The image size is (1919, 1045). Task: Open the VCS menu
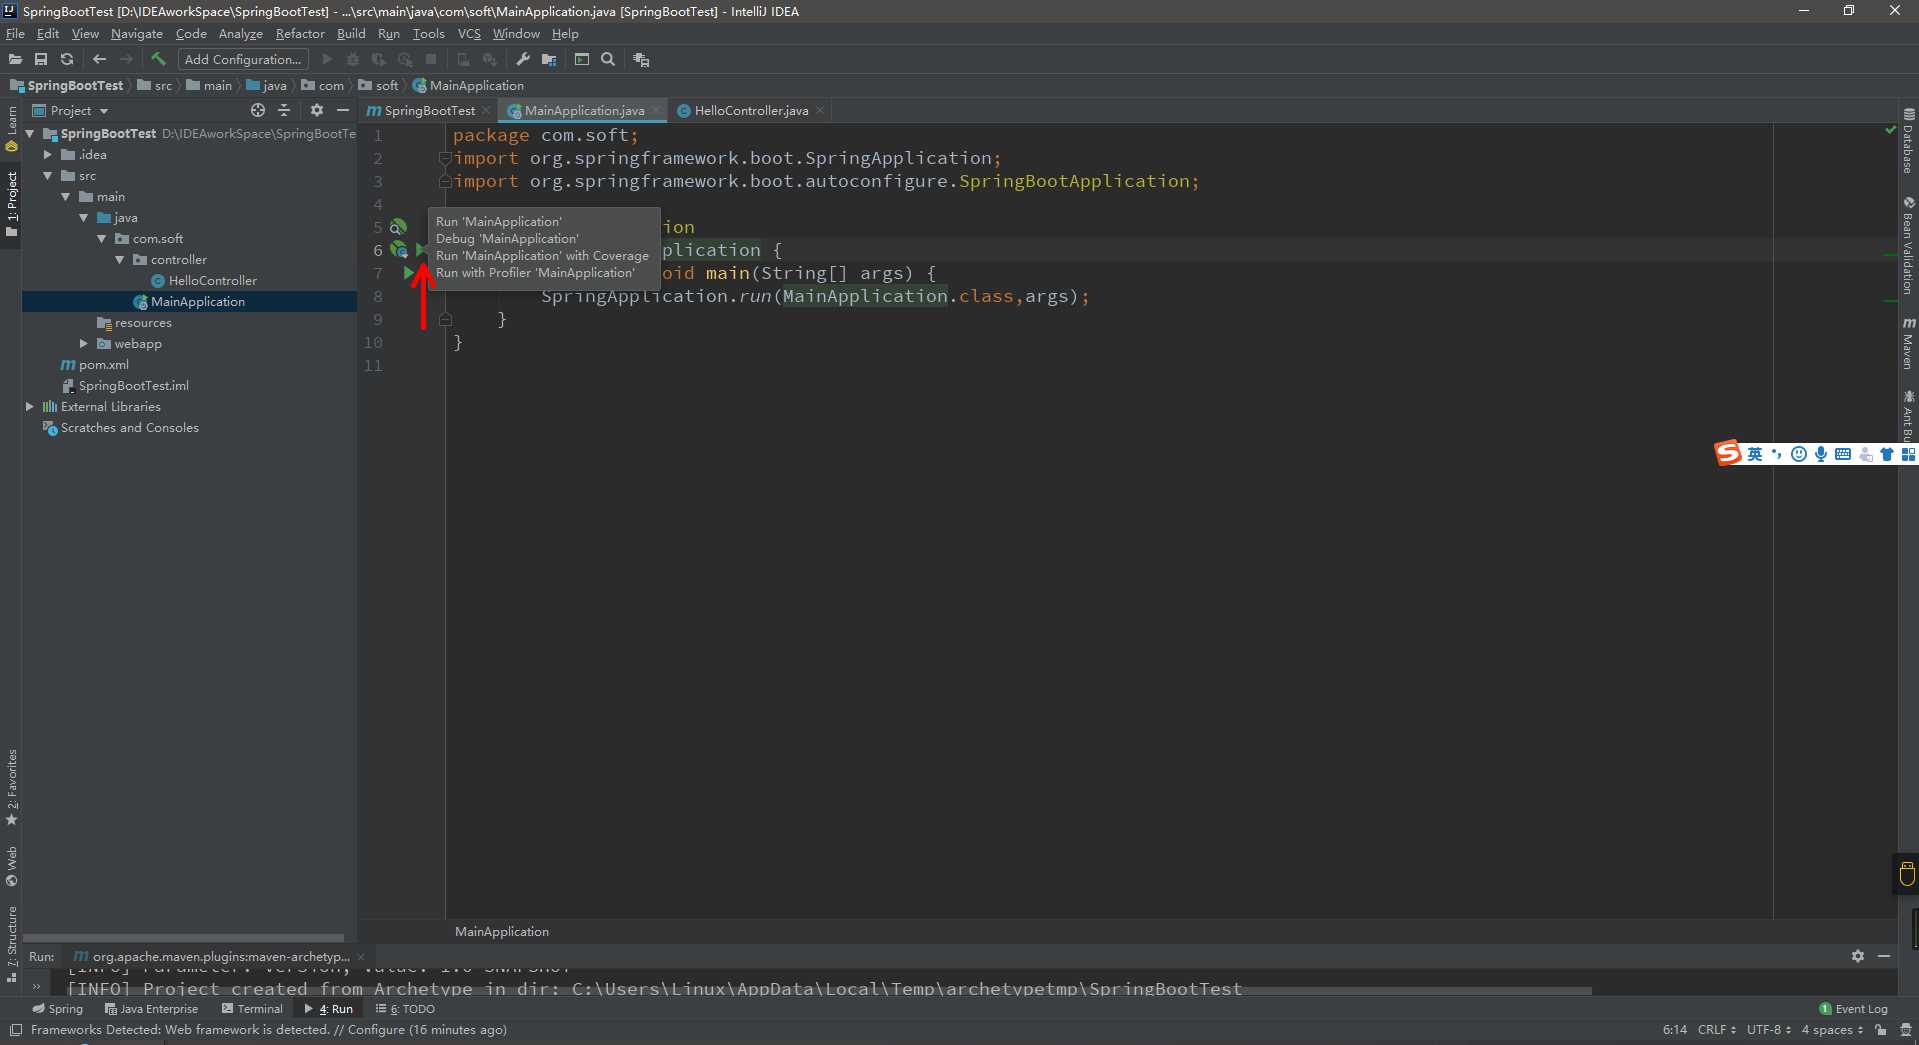pyautogui.click(x=469, y=34)
